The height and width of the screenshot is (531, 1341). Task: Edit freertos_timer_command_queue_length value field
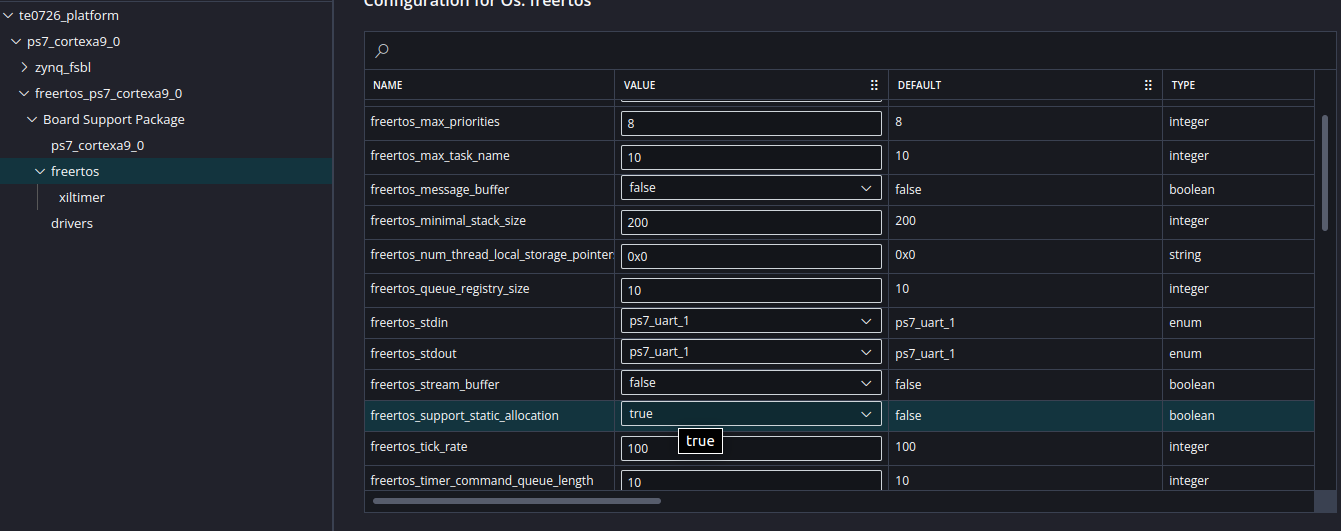click(751, 481)
